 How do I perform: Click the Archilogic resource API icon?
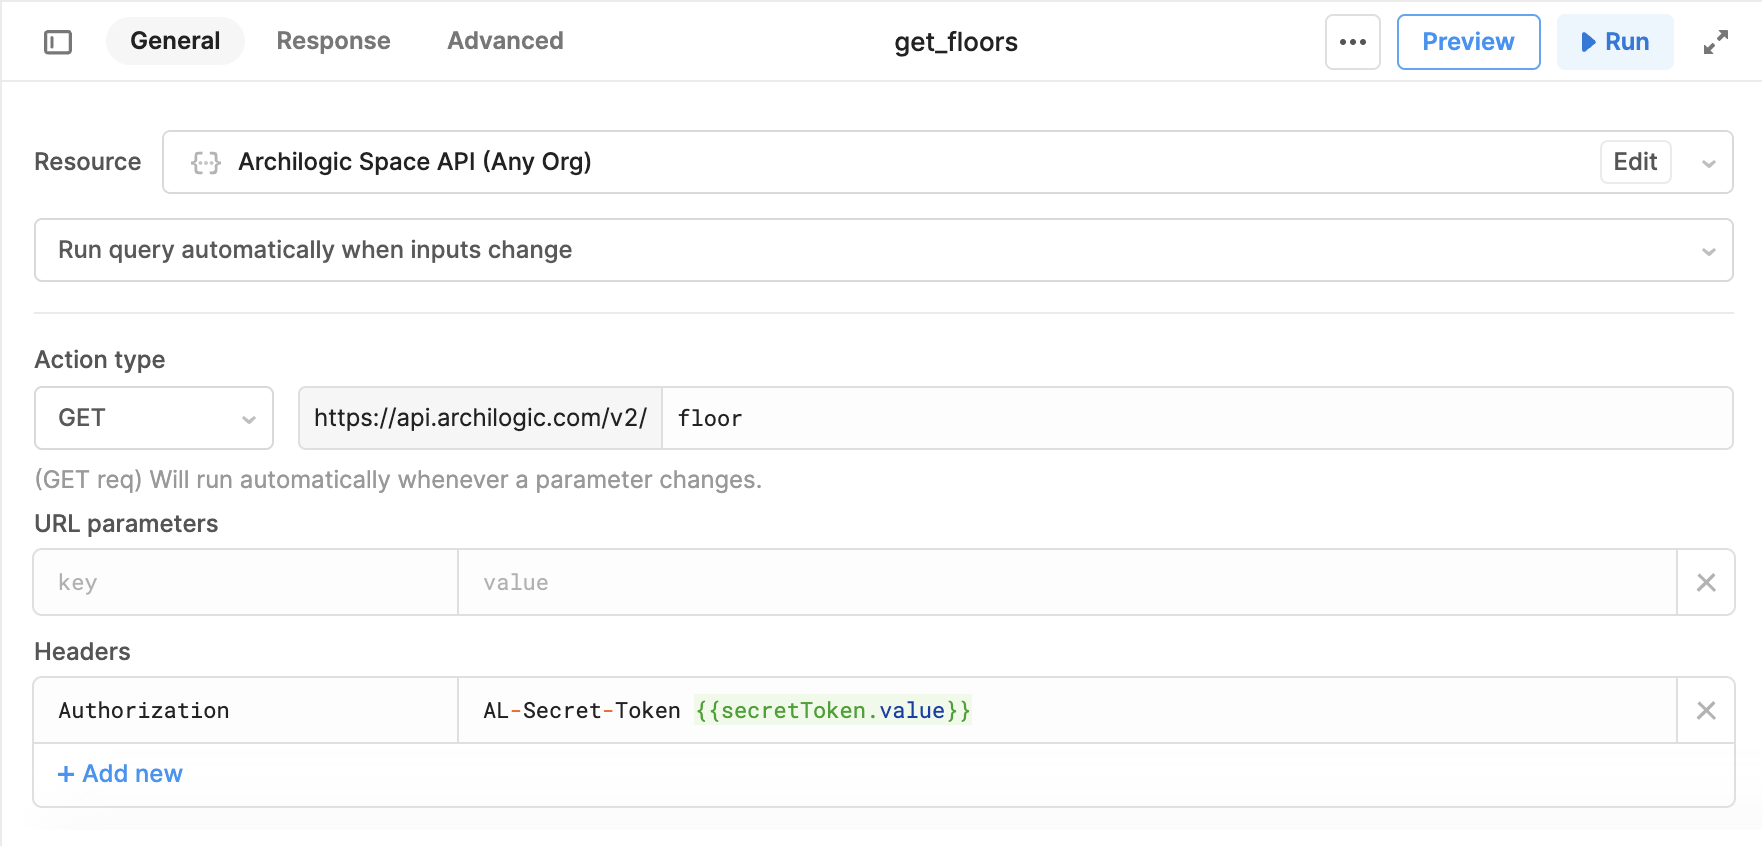point(206,162)
